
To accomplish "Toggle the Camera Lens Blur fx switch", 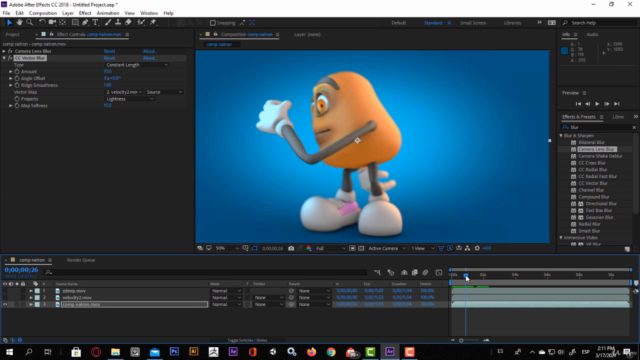I will point(10,51).
